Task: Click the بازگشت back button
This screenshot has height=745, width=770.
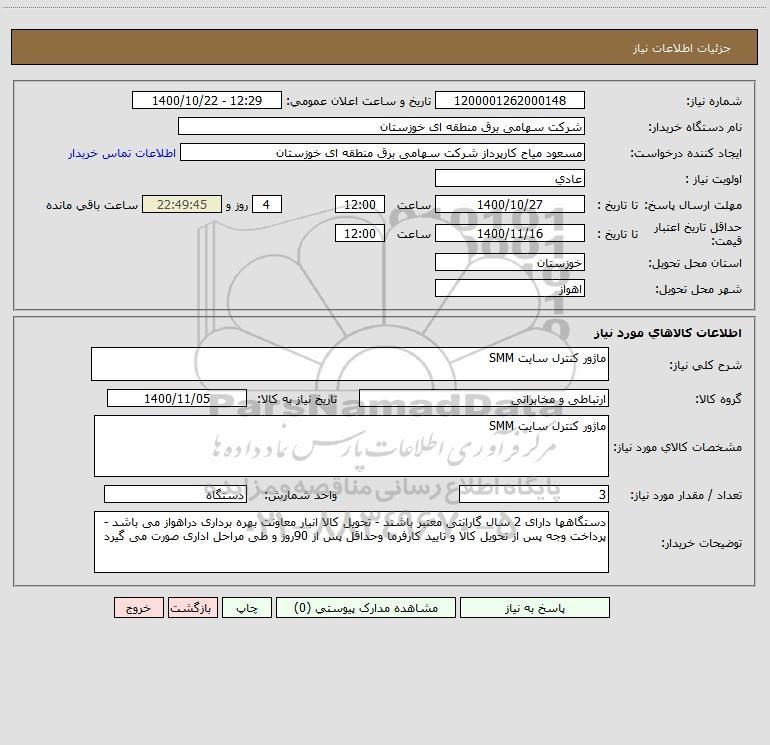Action: tap(192, 607)
